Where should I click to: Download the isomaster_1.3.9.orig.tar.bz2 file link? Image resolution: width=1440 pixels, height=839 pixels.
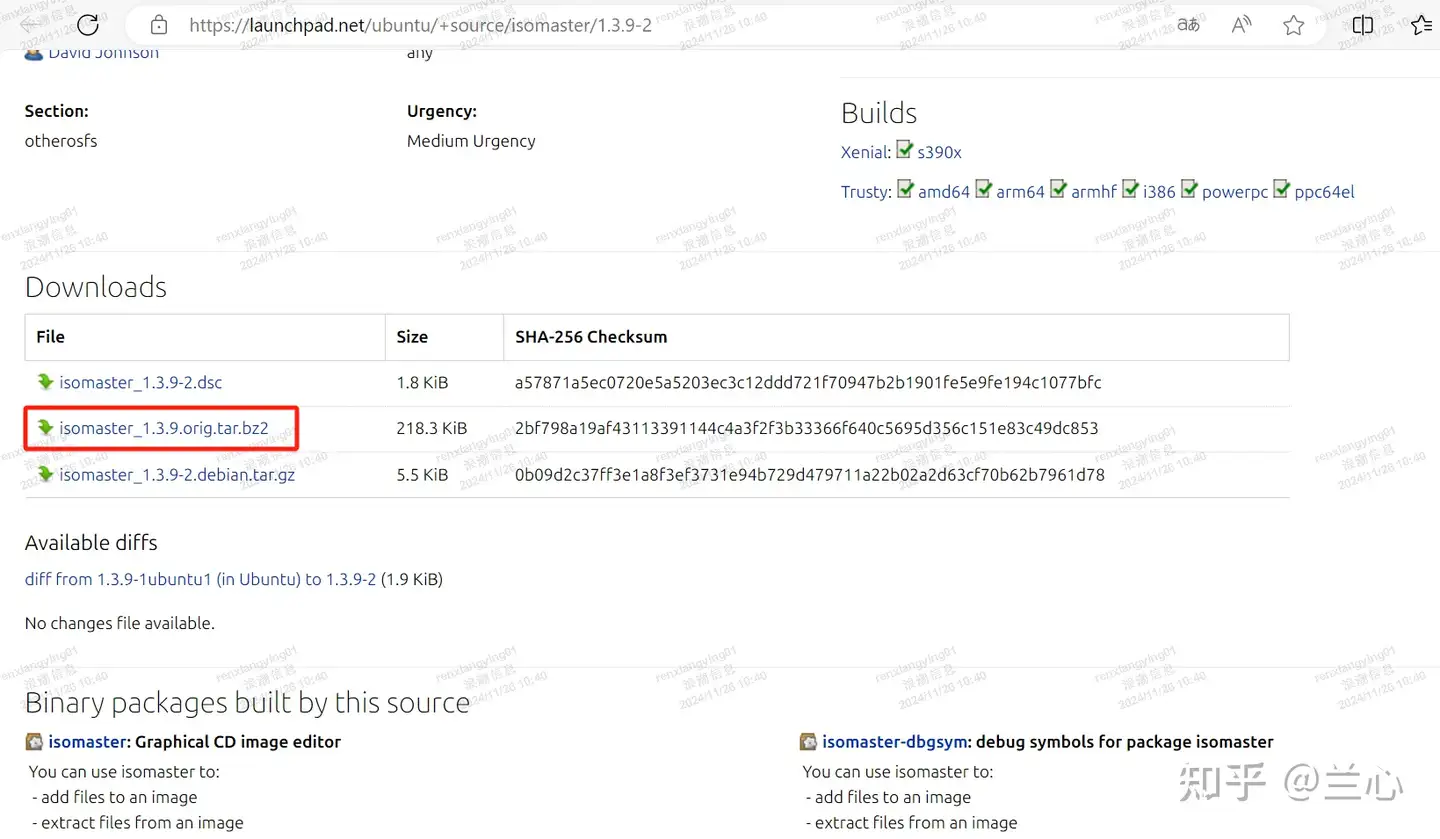pos(164,428)
